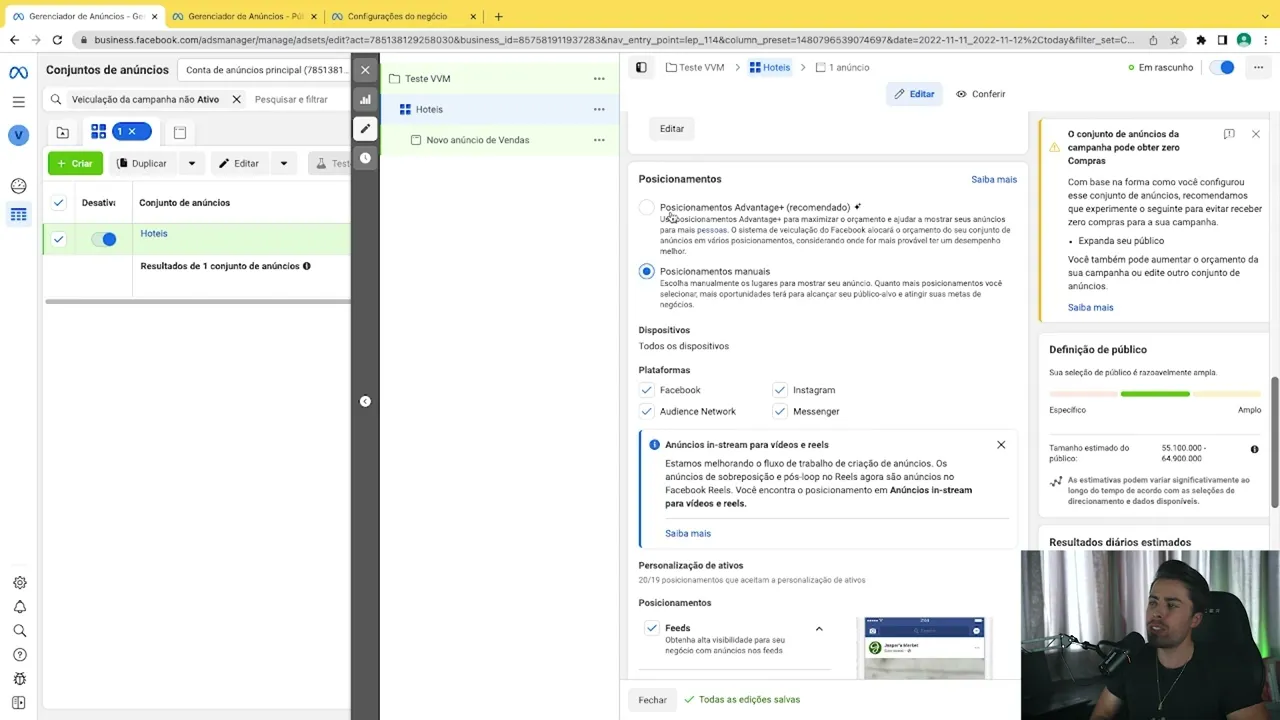1280x720 pixels.
Task: Select the pencil edit icon in dark strip
Action: 365,128
